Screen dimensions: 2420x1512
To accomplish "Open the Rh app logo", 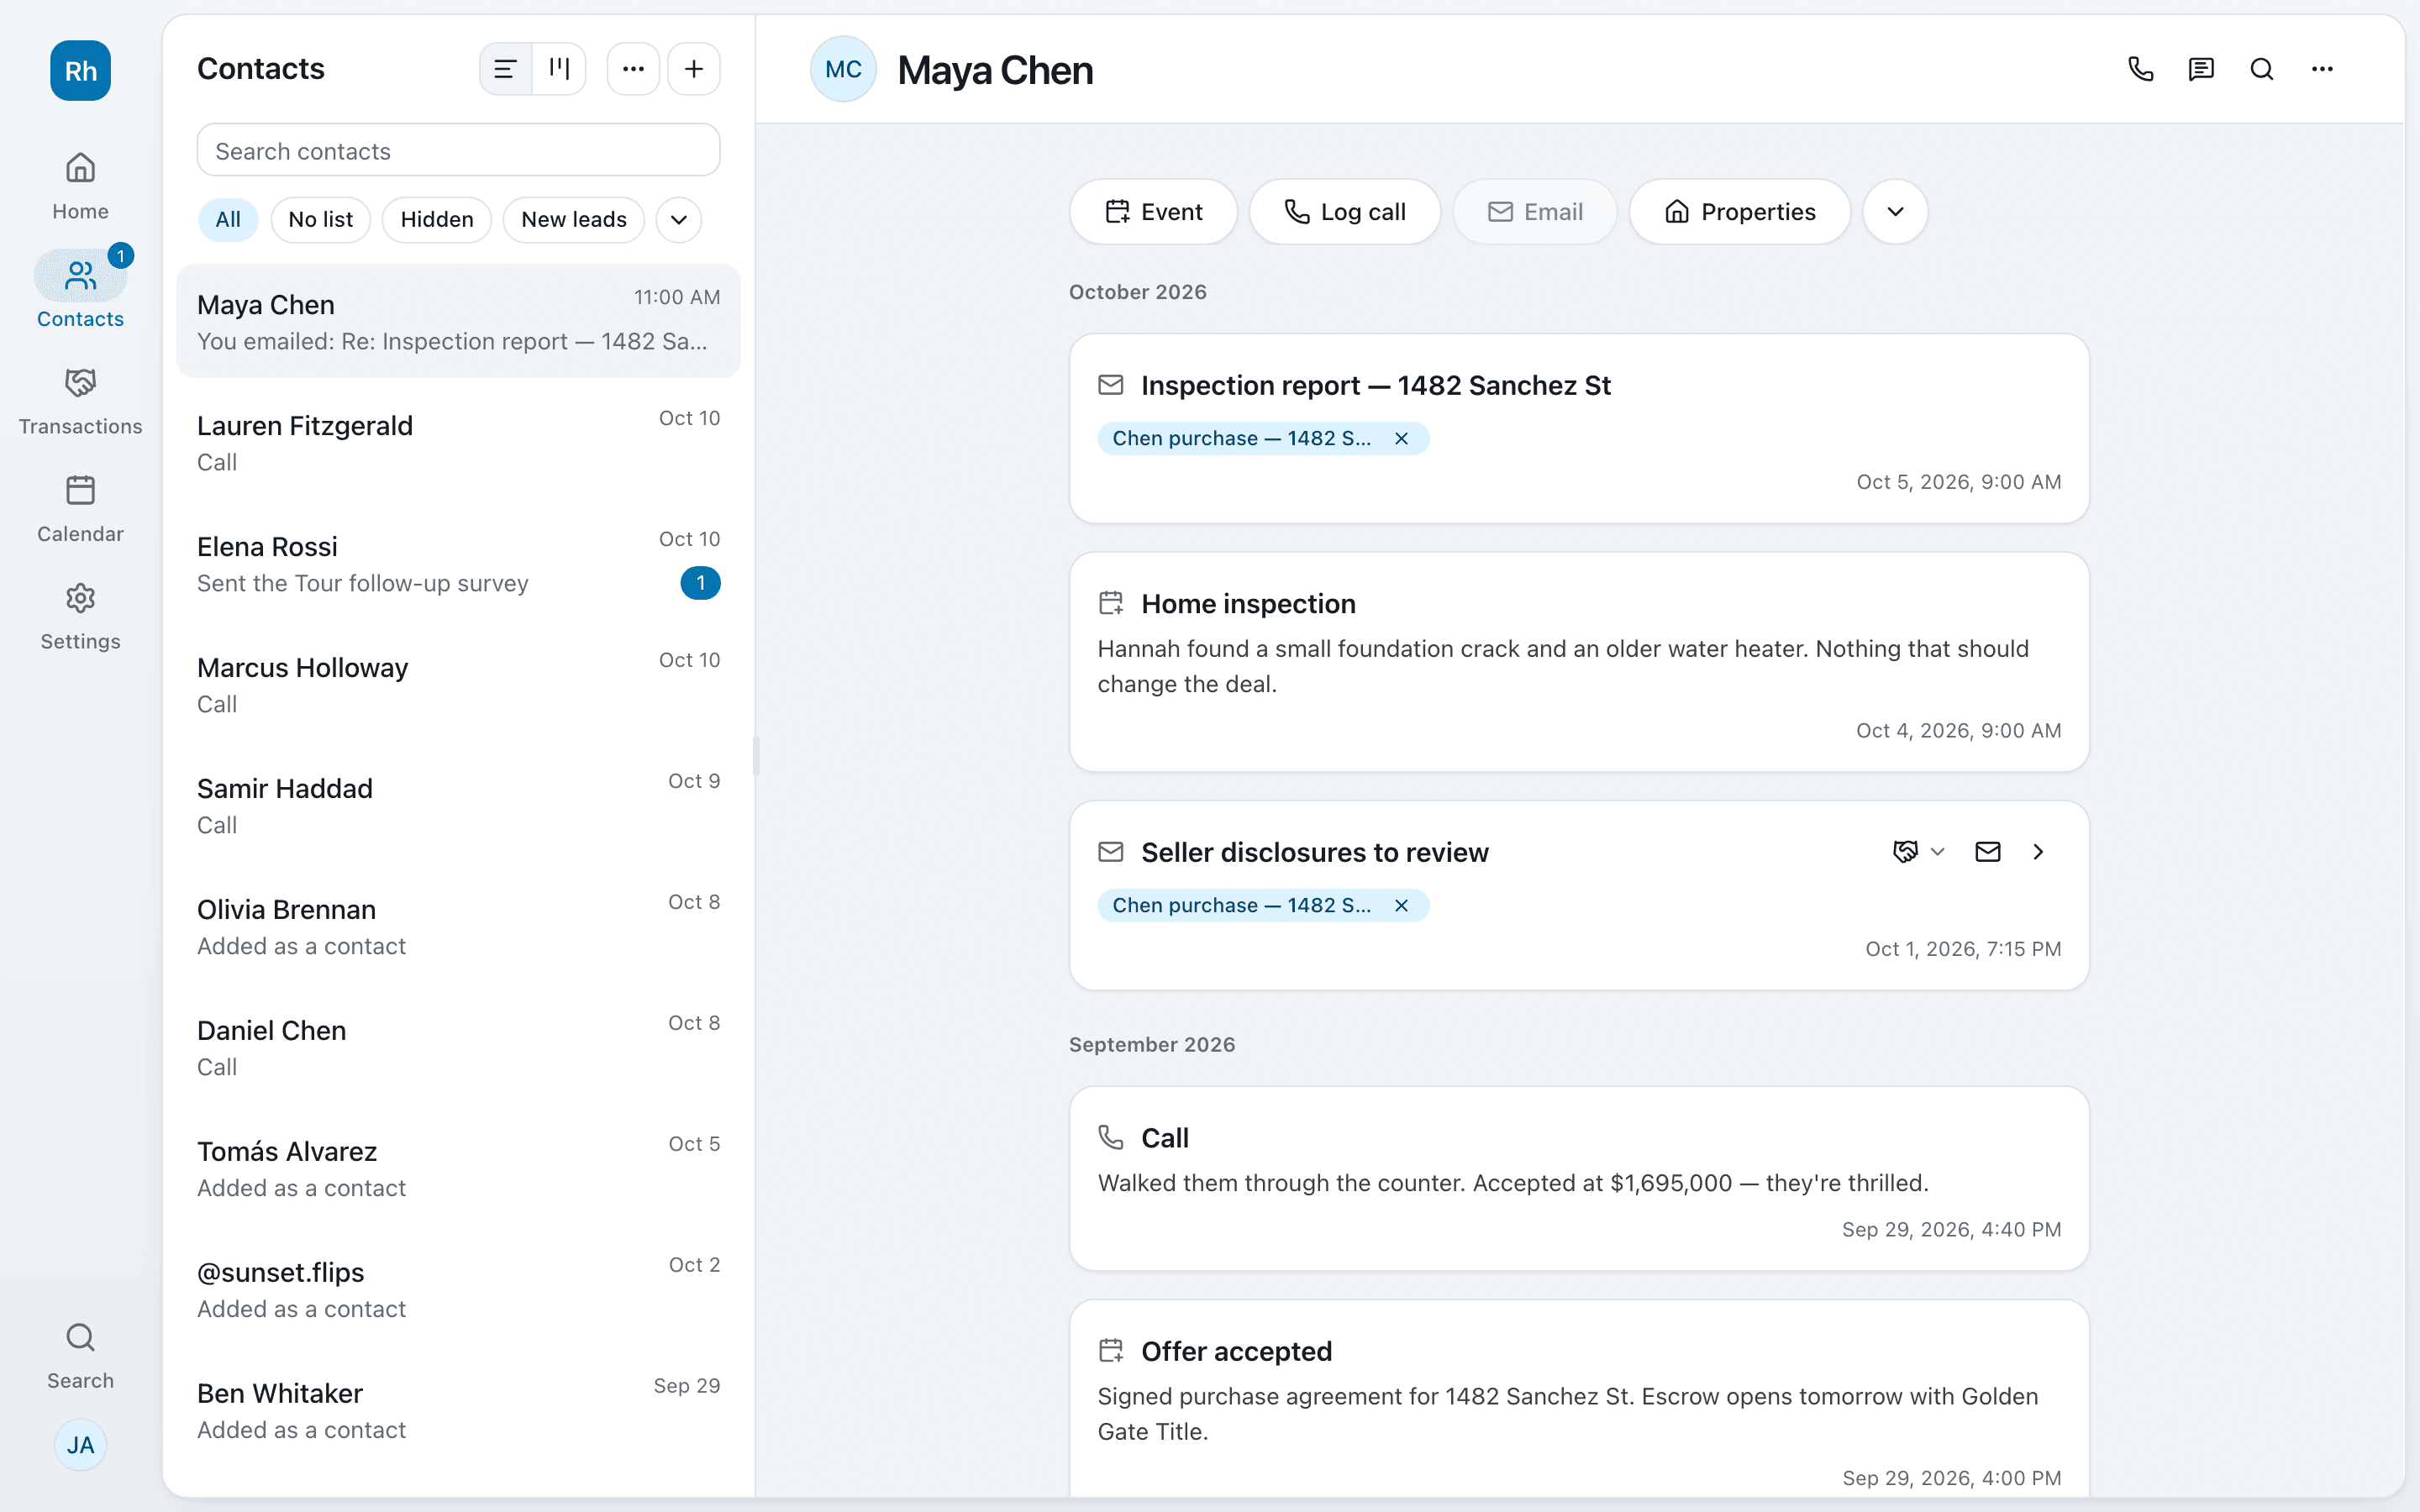I will point(80,70).
